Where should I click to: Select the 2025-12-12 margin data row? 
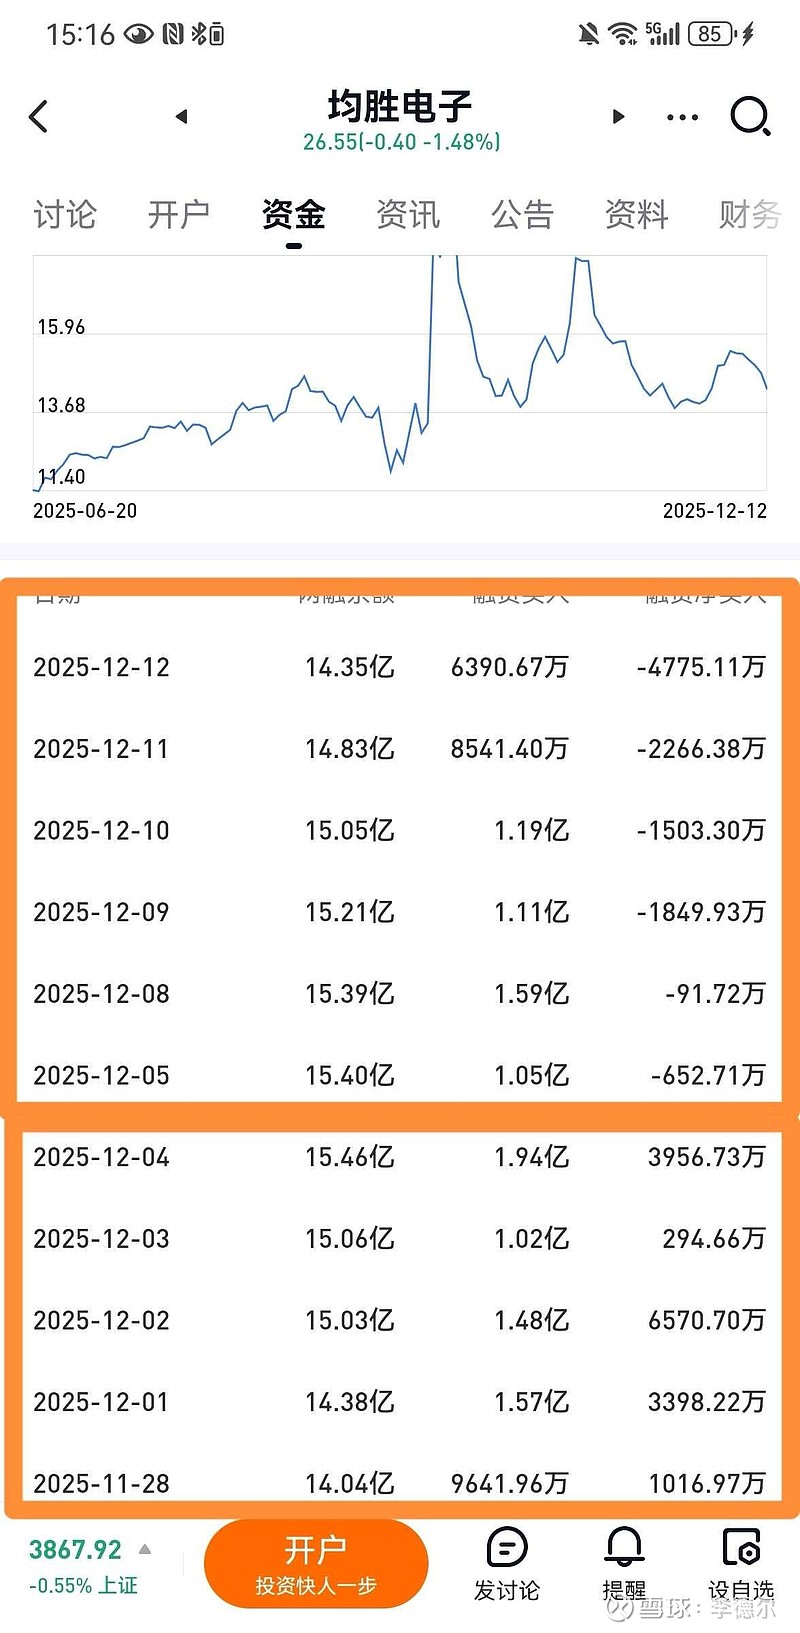[400, 667]
